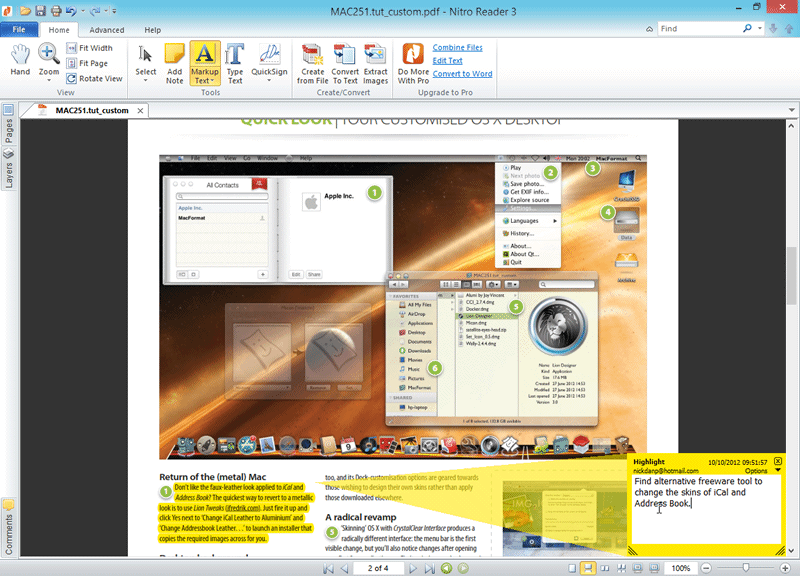Screen dimensions: 800x576
Task: Zoom out with the minus button
Action: point(706,568)
